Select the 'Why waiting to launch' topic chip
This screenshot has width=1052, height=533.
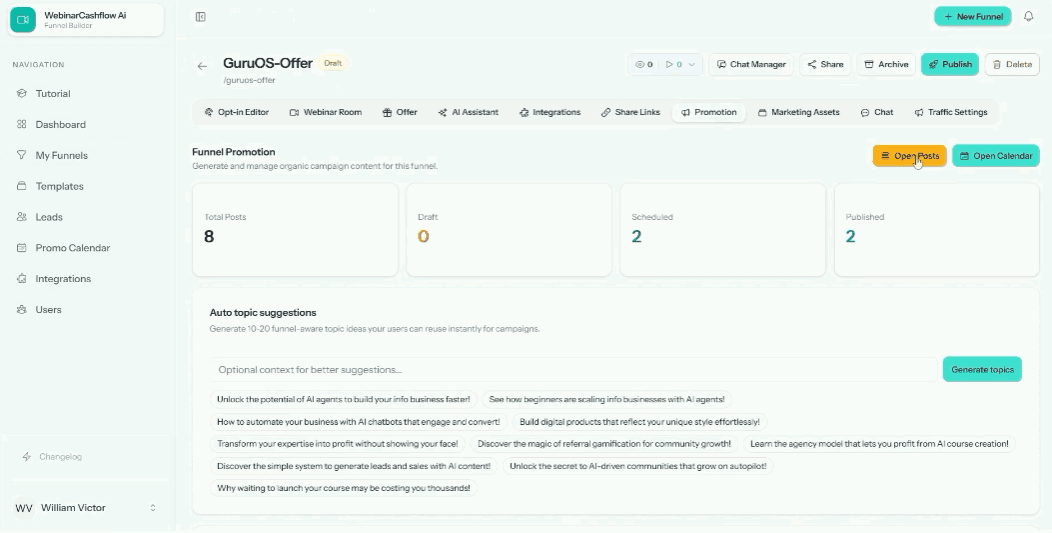344,488
